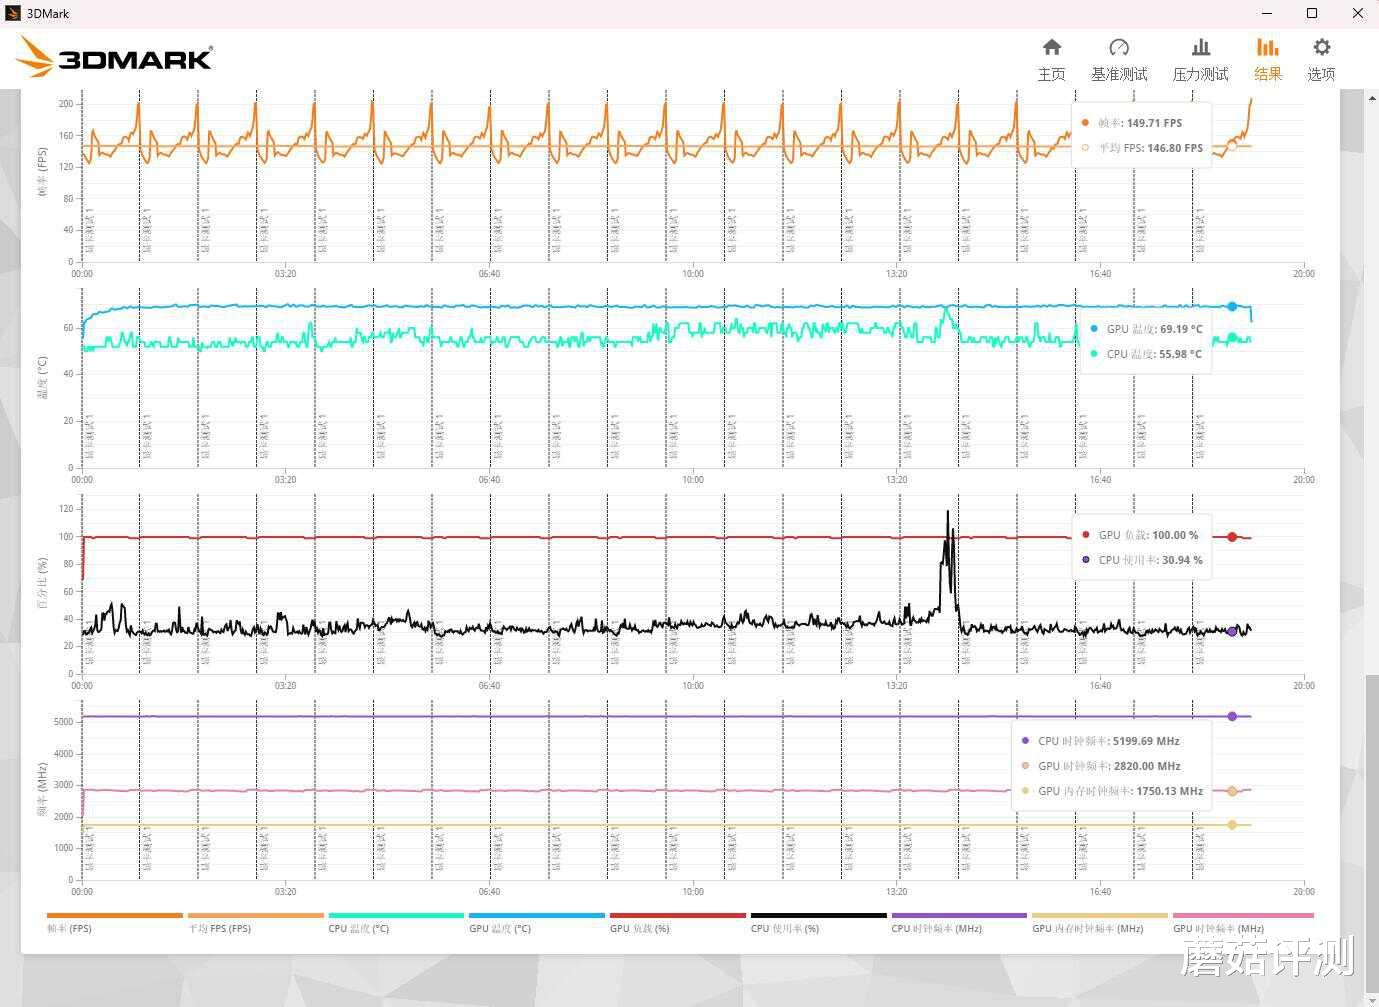This screenshot has width=1379, height=1007.
Task: Click the GPU 内存时钟频率 yellow legend swatch
Action: [1099, 915]
